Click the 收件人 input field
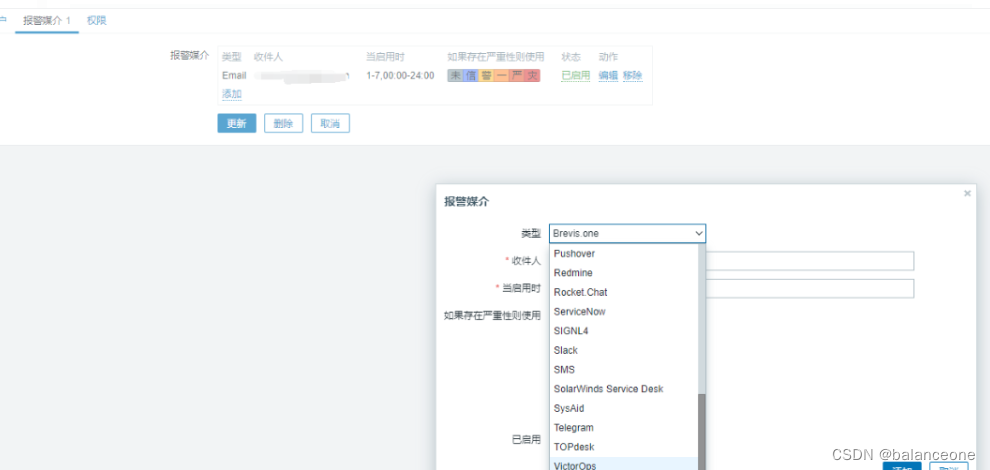990x470 pixels. pyautogui.click(x=810, y=261)
